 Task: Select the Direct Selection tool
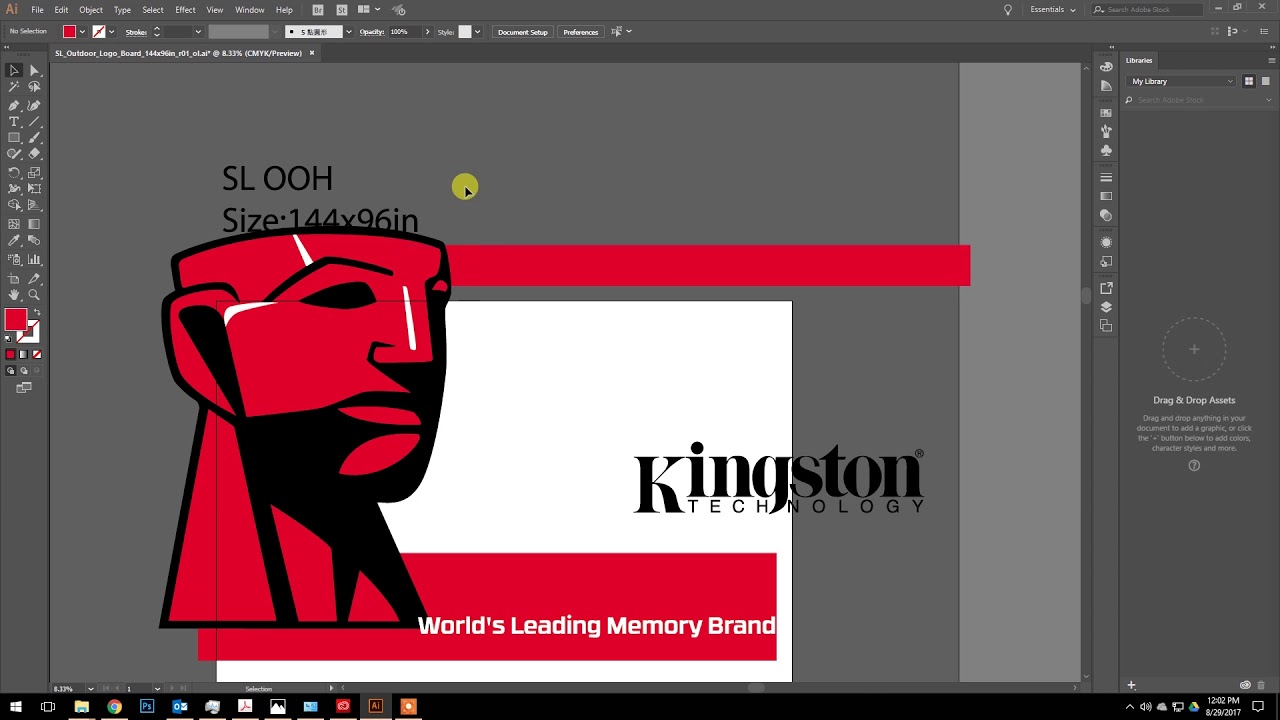34,70
